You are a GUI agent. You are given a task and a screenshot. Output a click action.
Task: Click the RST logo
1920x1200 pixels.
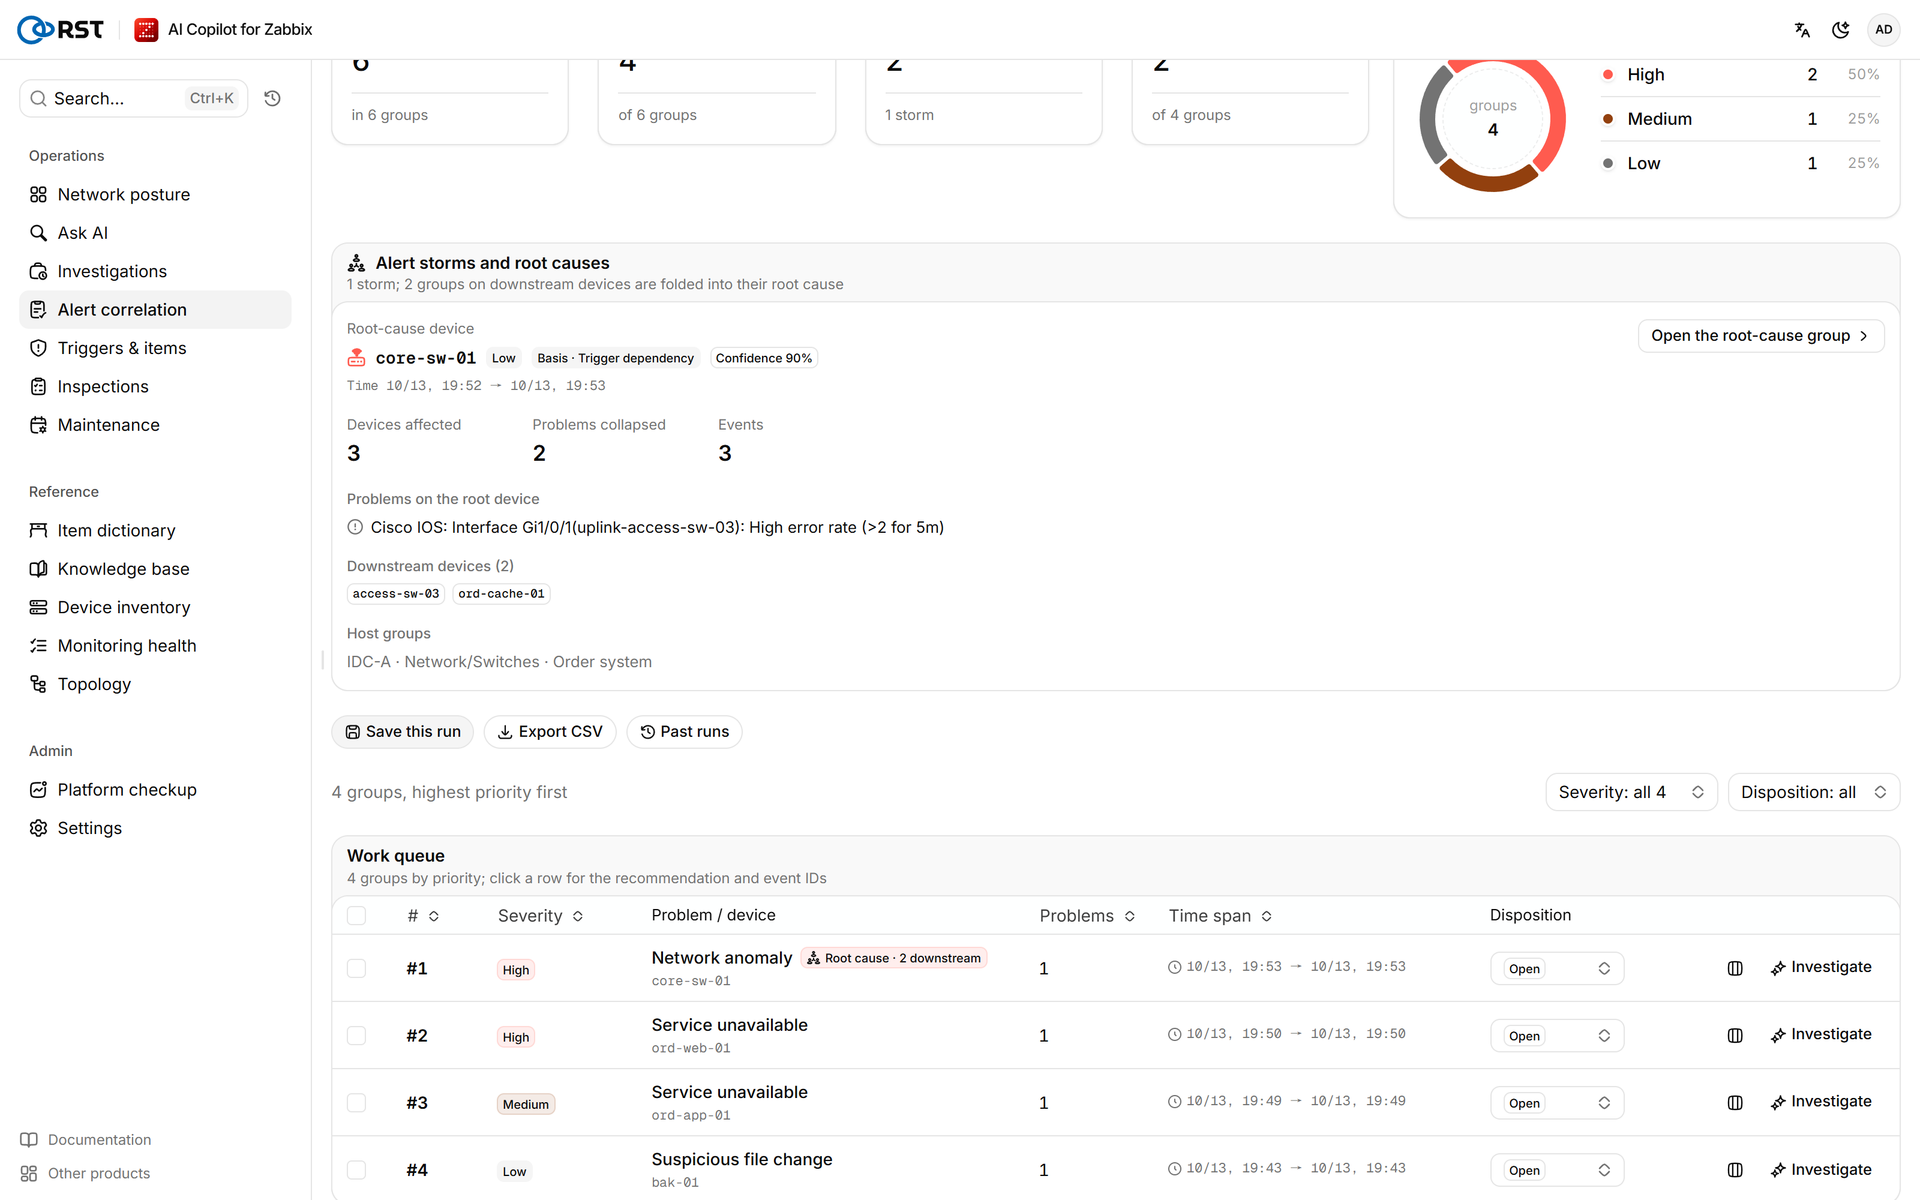[61, 30]
